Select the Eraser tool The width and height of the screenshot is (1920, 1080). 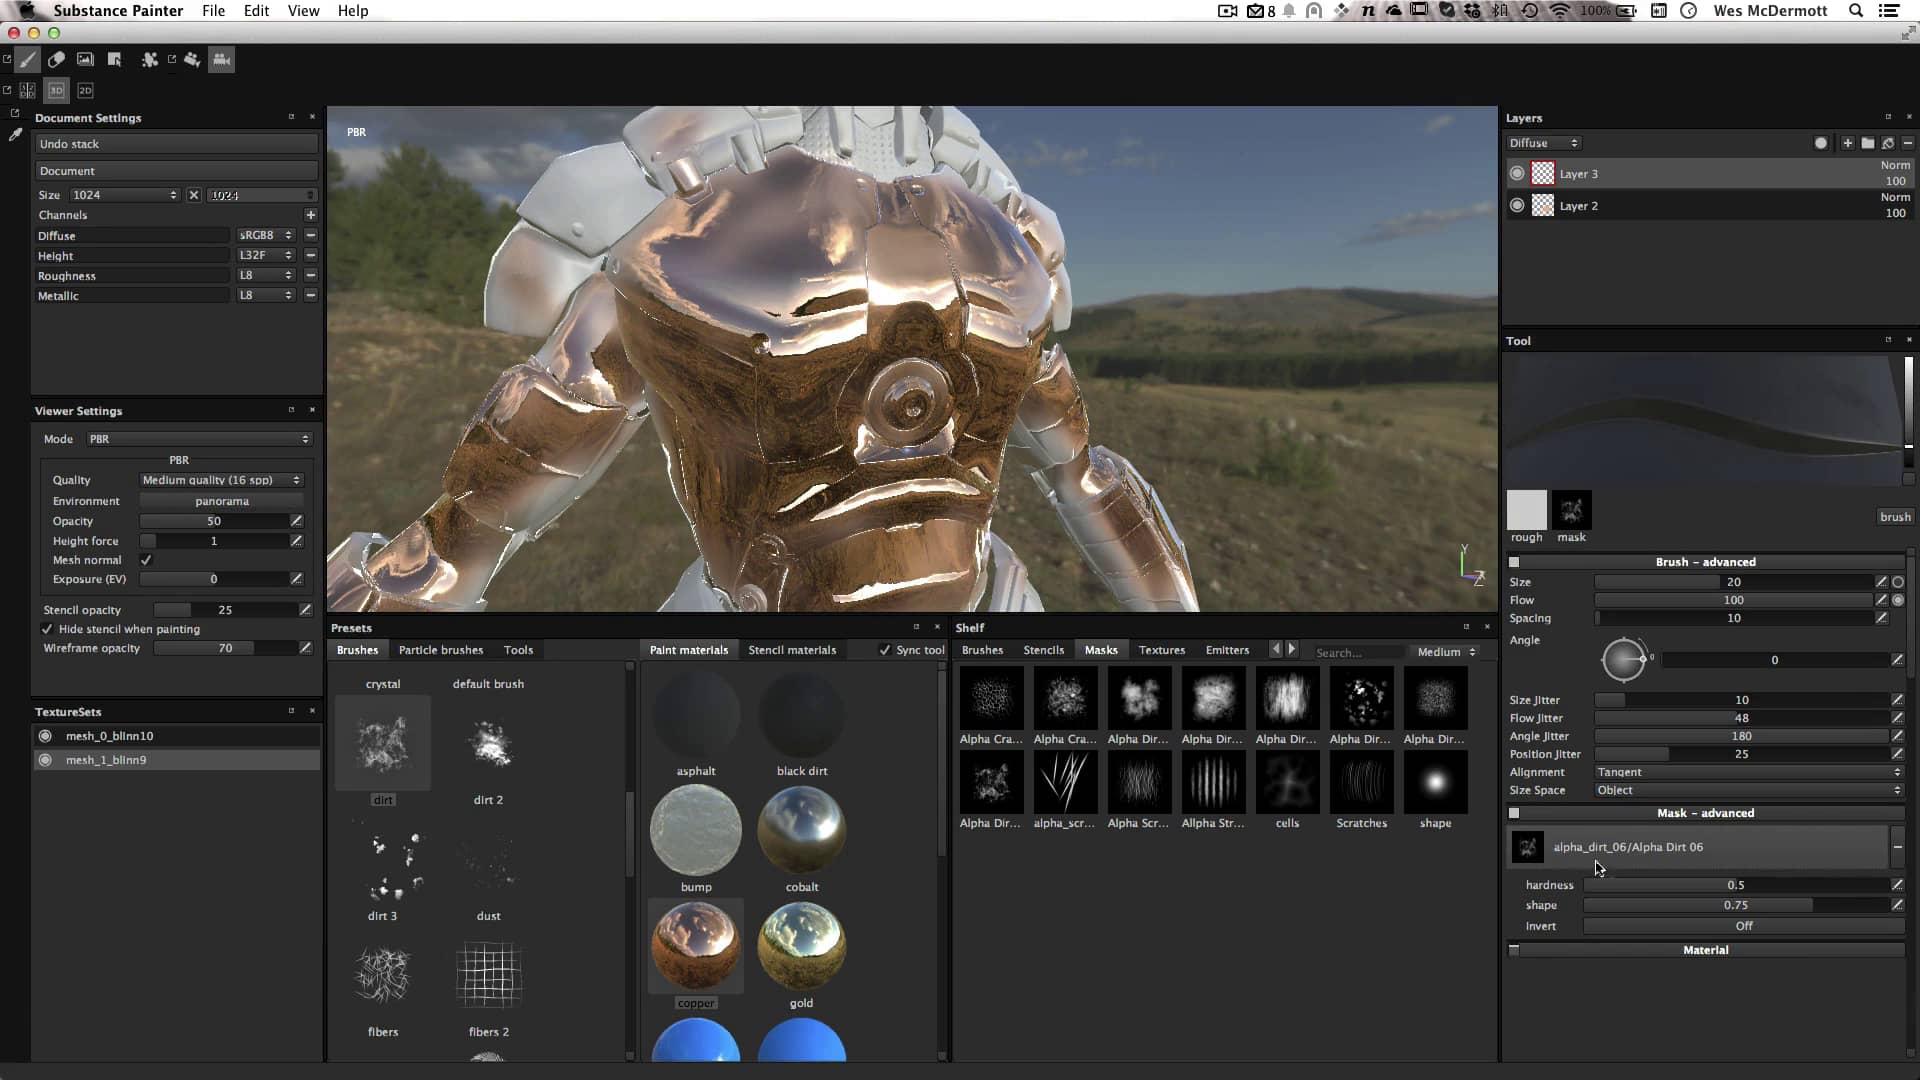(56, 60)
